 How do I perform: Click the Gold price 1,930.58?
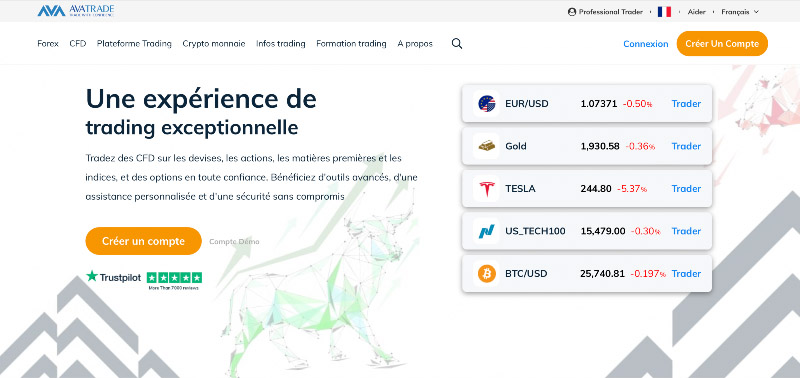[x=600, y=146]
